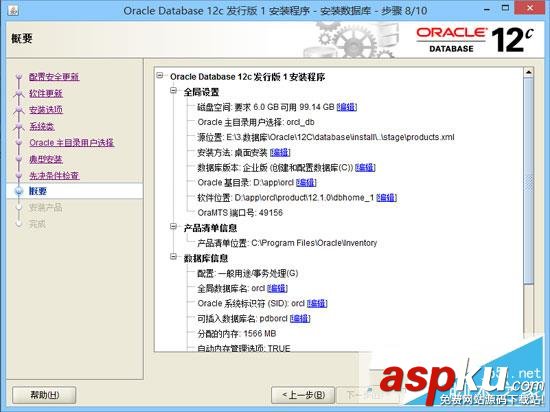Go to 配置安全更新 step
The width and height of the screenshot is (550, 412).
click(x=54, y=77)
